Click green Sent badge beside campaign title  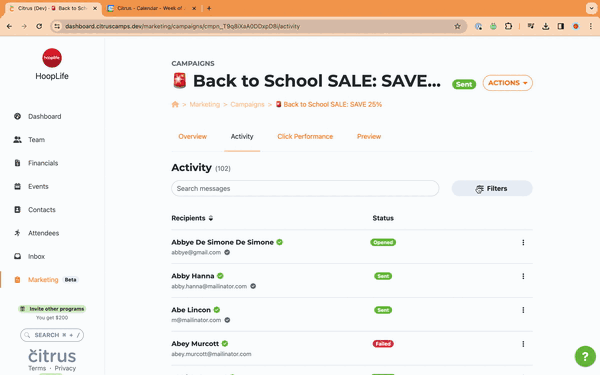tap(464, 84)
